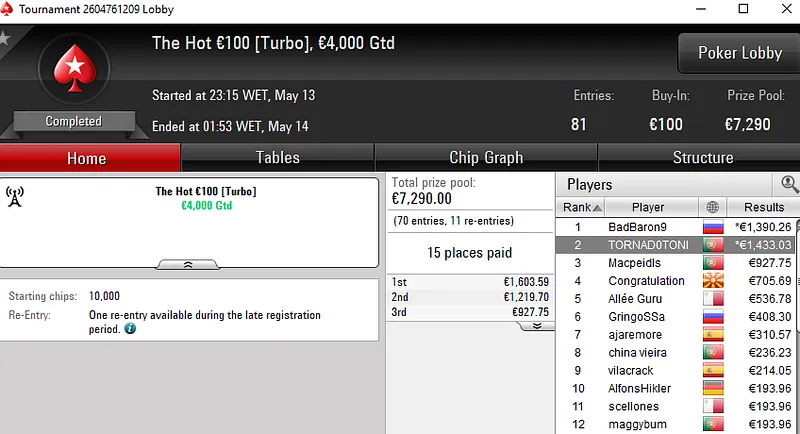Select player Macpeidls in list
The image size is (800, 434).
click(x=648, y=263)
